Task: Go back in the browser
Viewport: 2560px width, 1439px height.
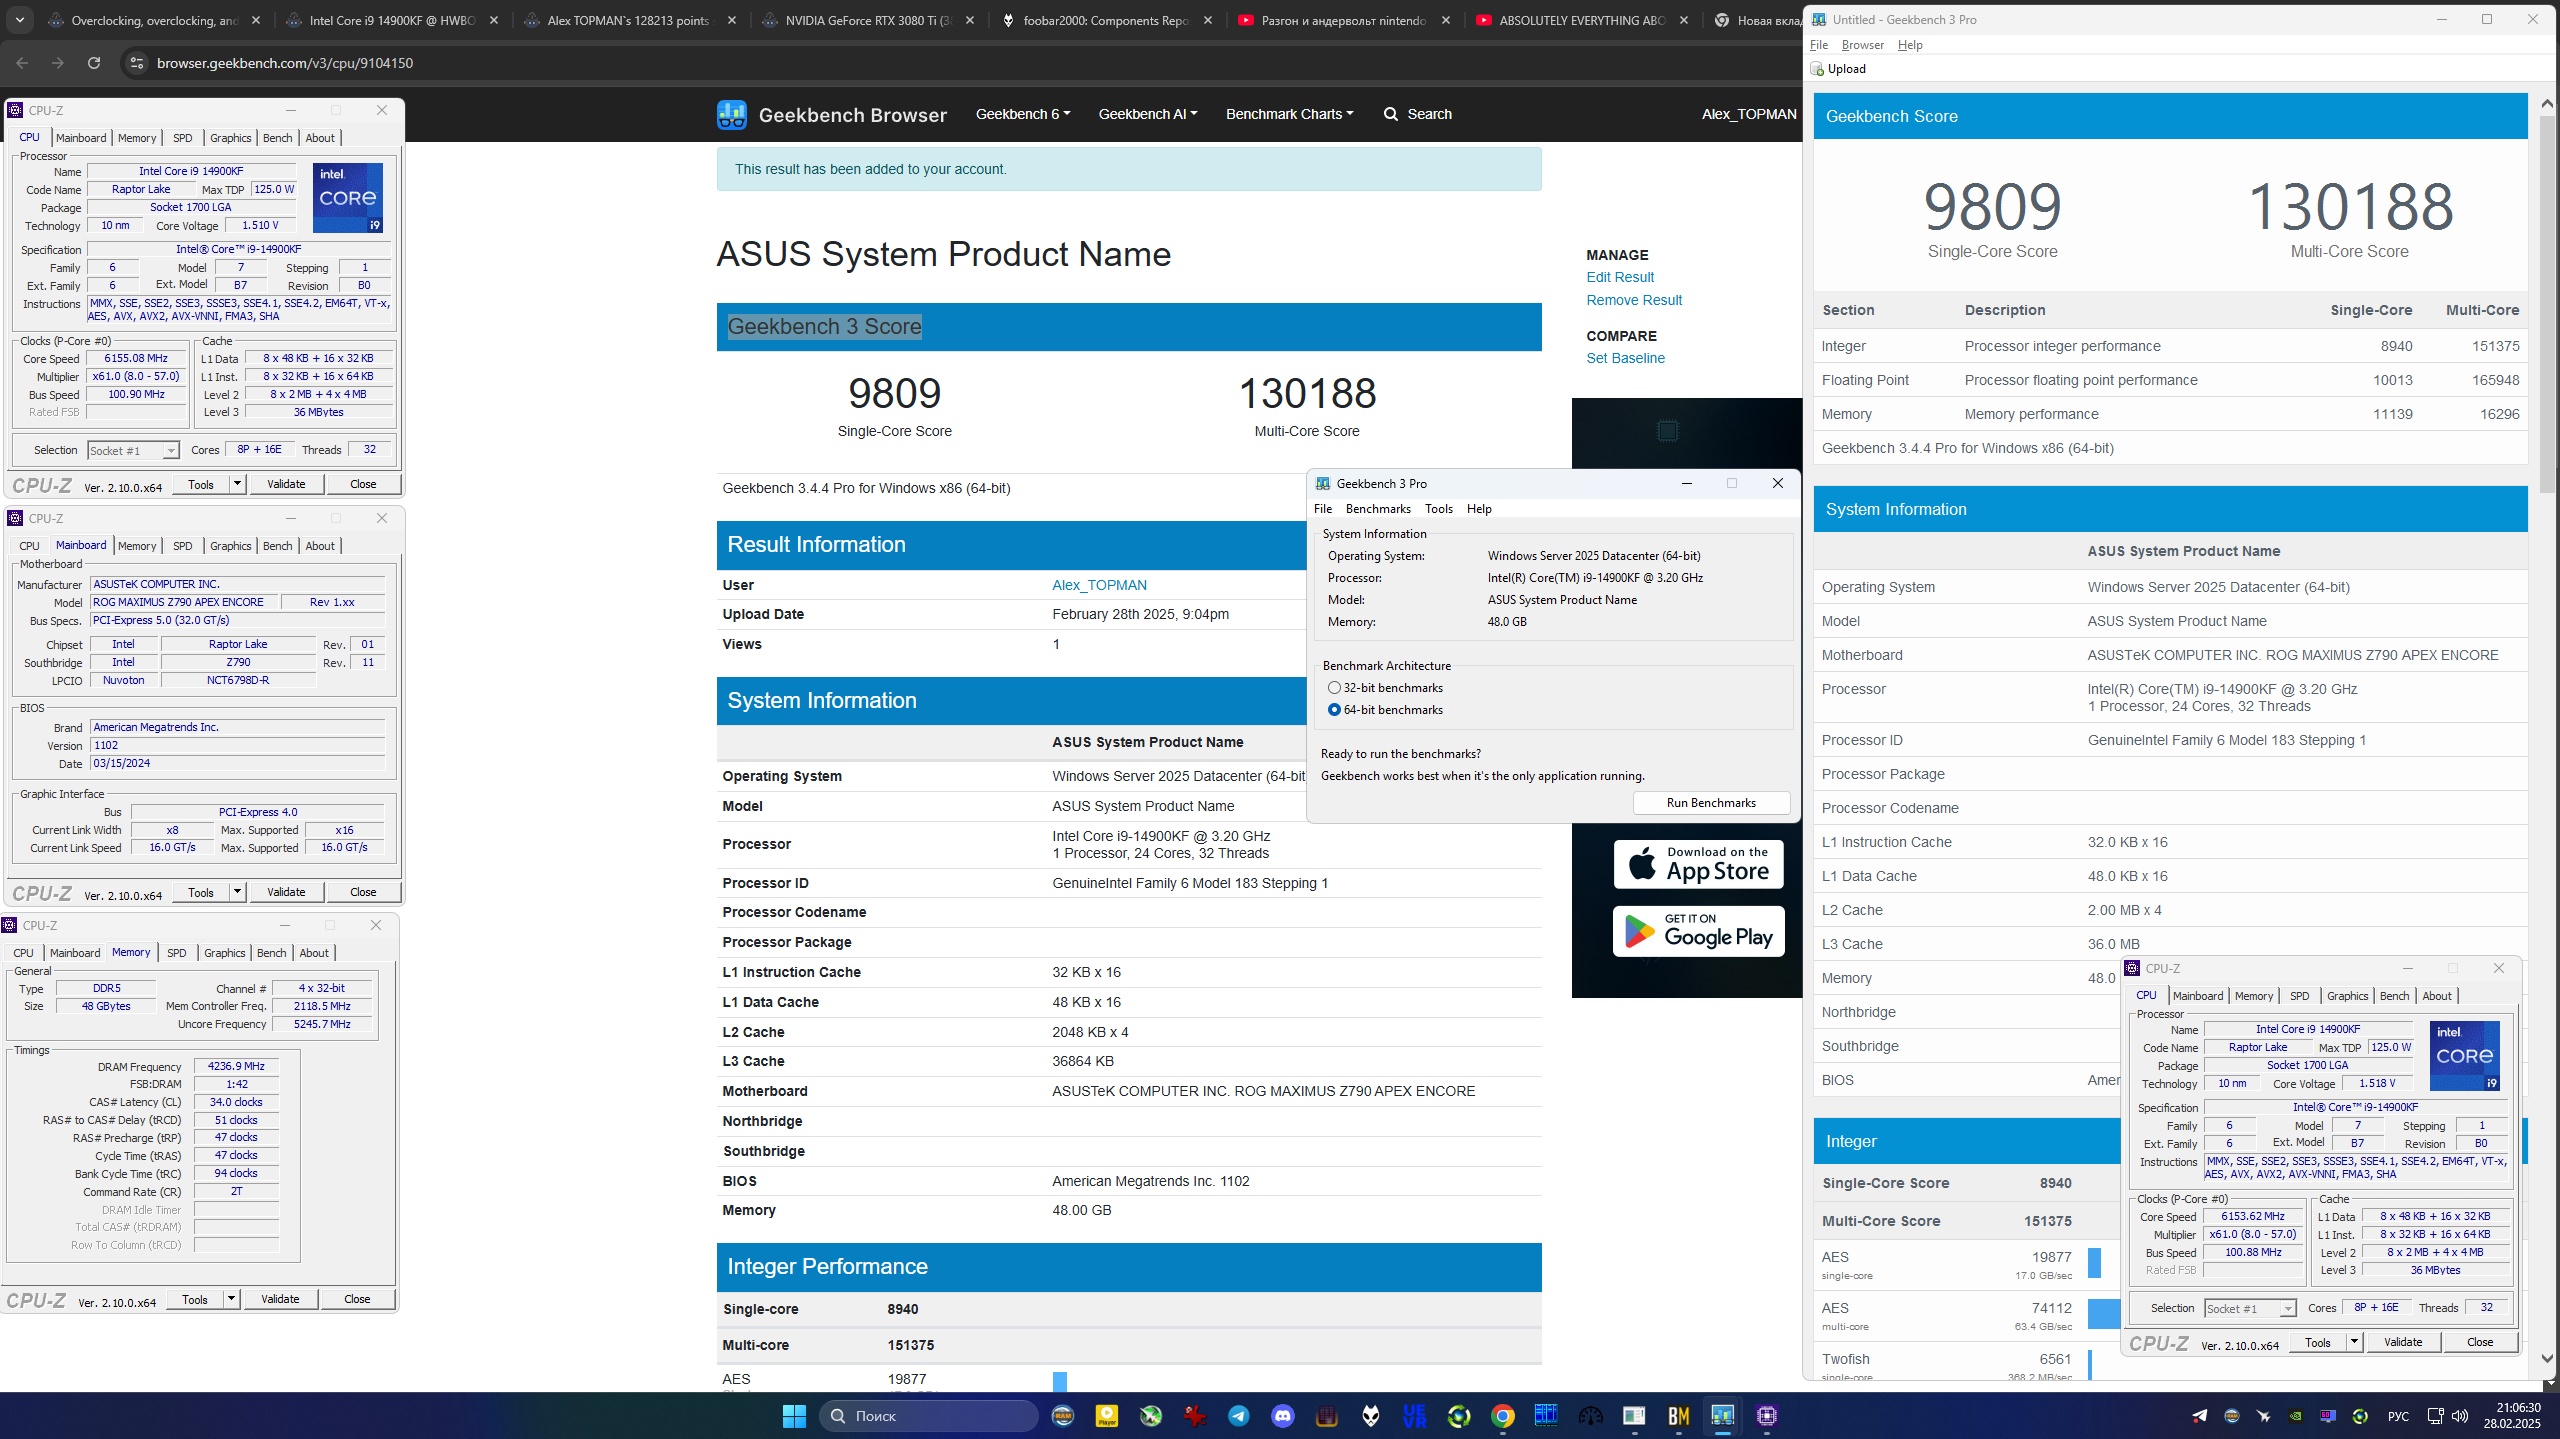Action: point(22,63)
